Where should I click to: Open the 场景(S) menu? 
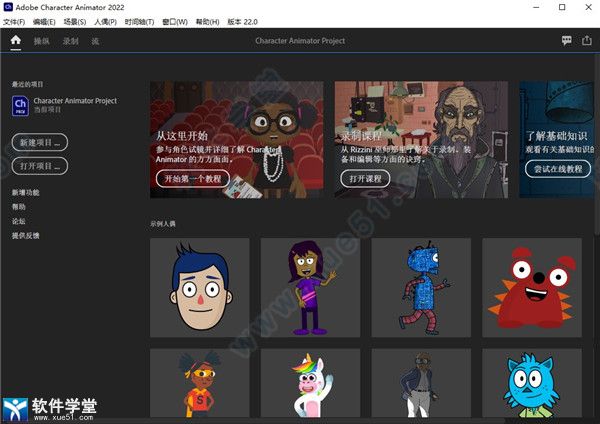click(x=75, y=22)
